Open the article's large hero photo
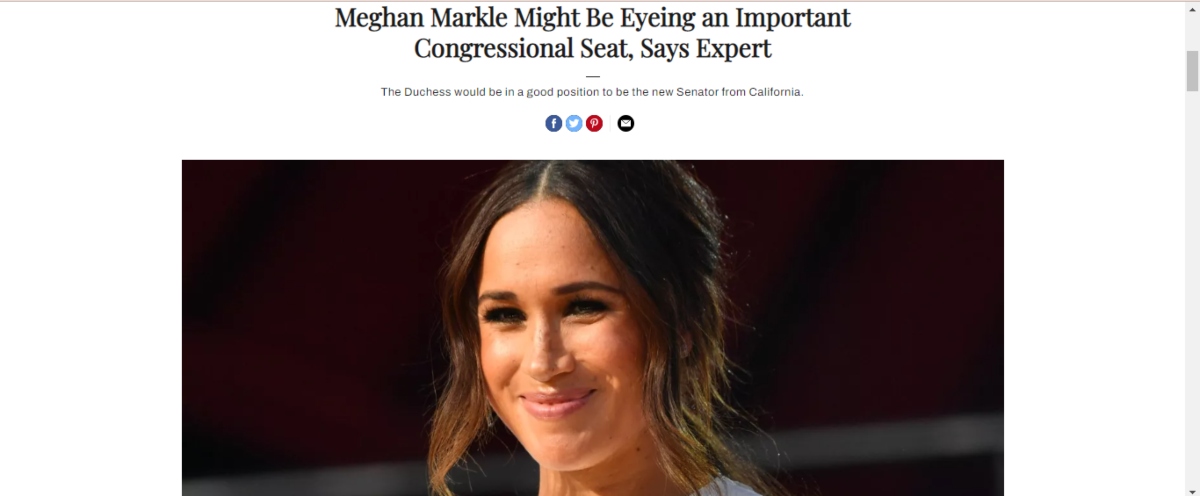 (x=592, y=328)
